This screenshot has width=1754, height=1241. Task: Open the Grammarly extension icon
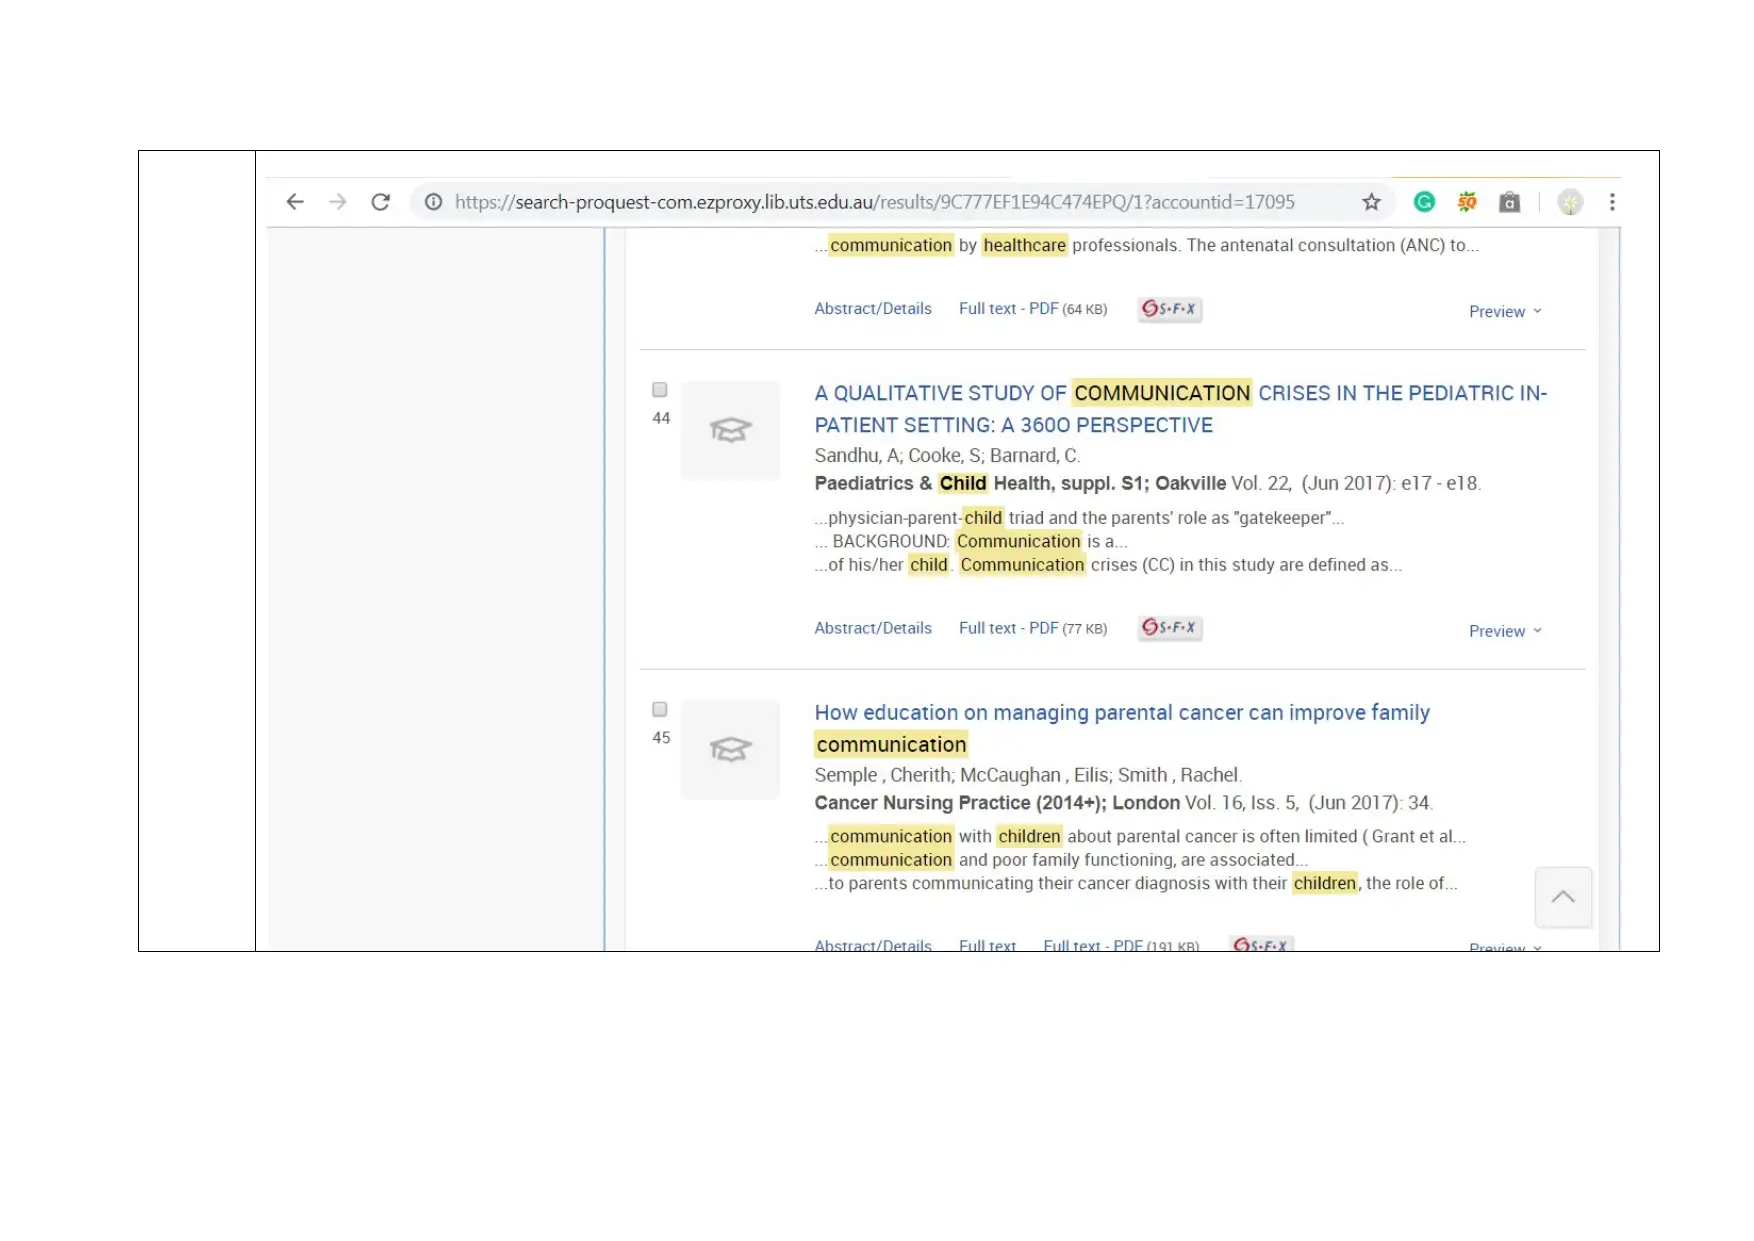[x=1424, y=202]
